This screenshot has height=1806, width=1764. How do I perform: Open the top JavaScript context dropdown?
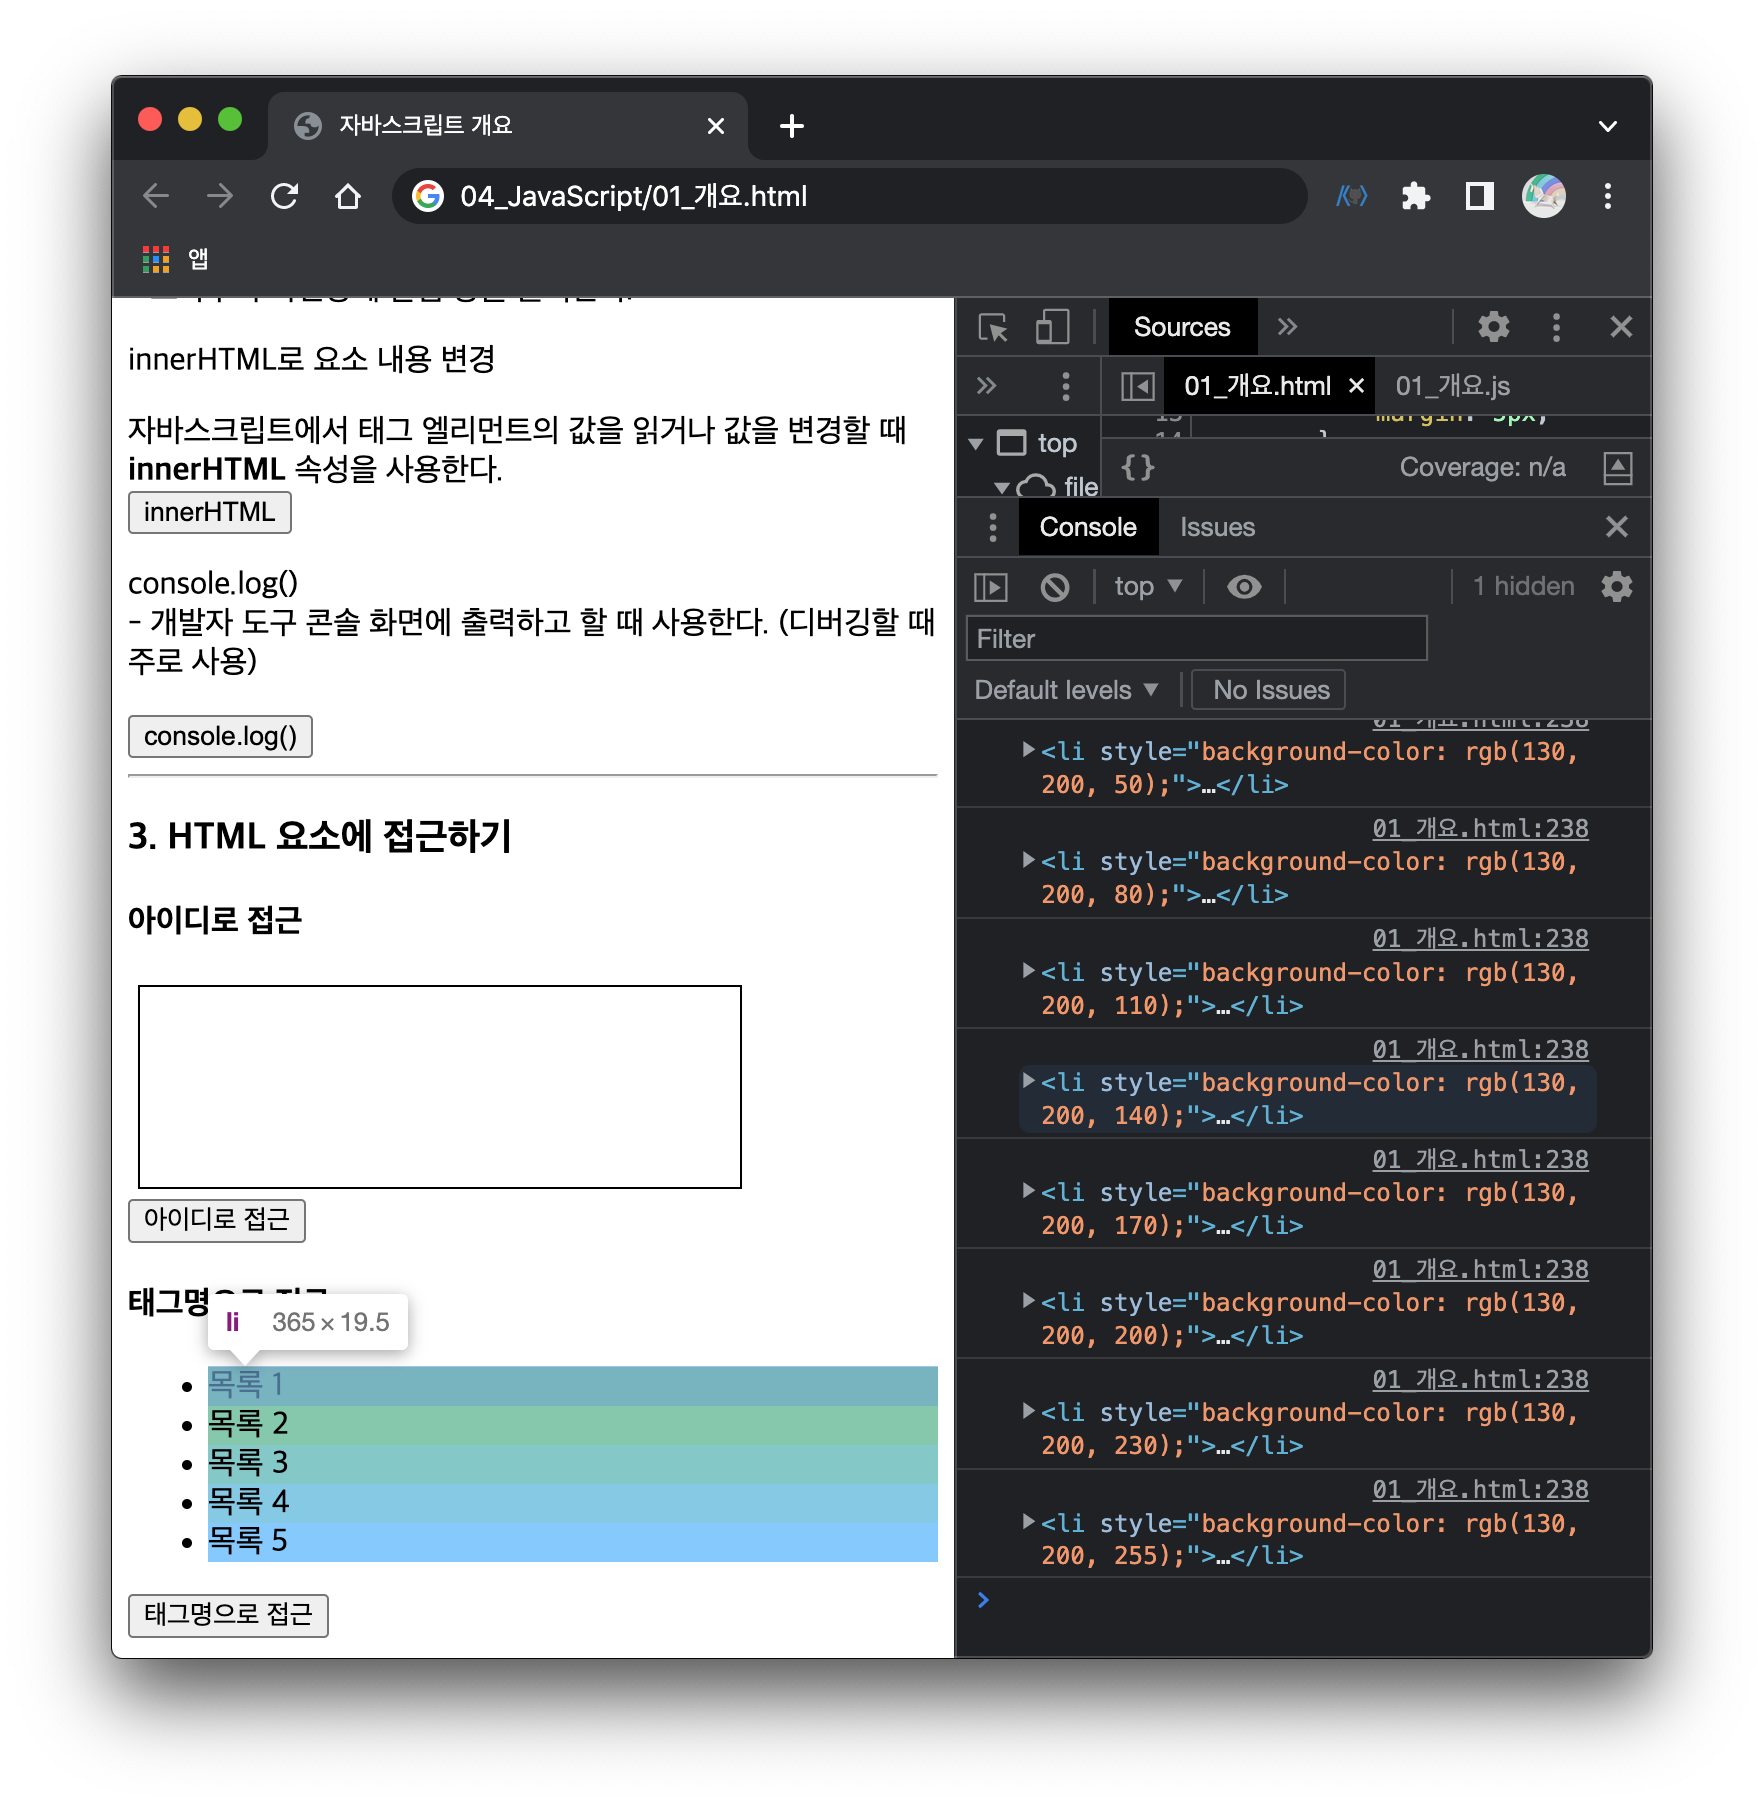(1148, 587)
